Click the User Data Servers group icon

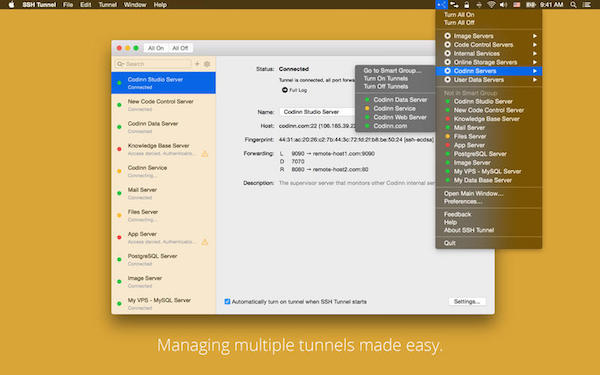447,80
